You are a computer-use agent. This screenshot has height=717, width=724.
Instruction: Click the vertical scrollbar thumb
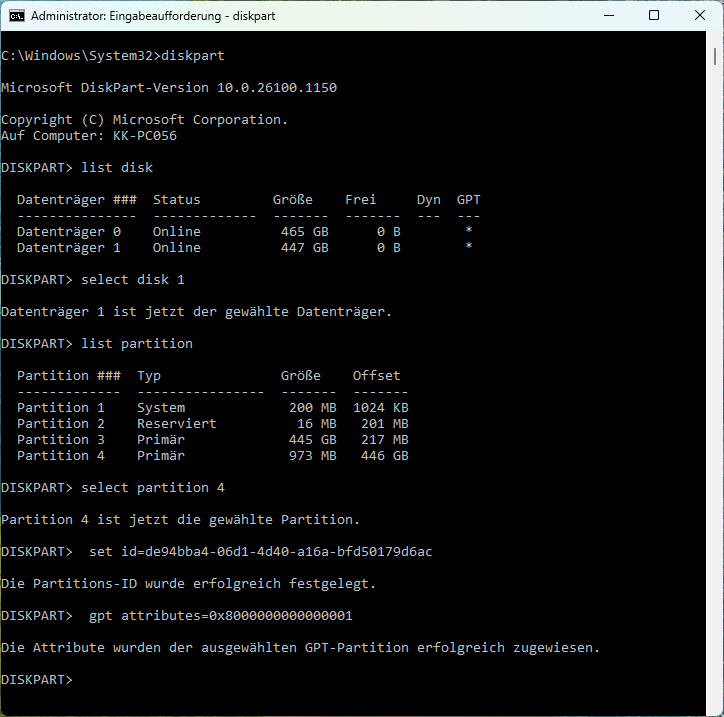(715, 56)
